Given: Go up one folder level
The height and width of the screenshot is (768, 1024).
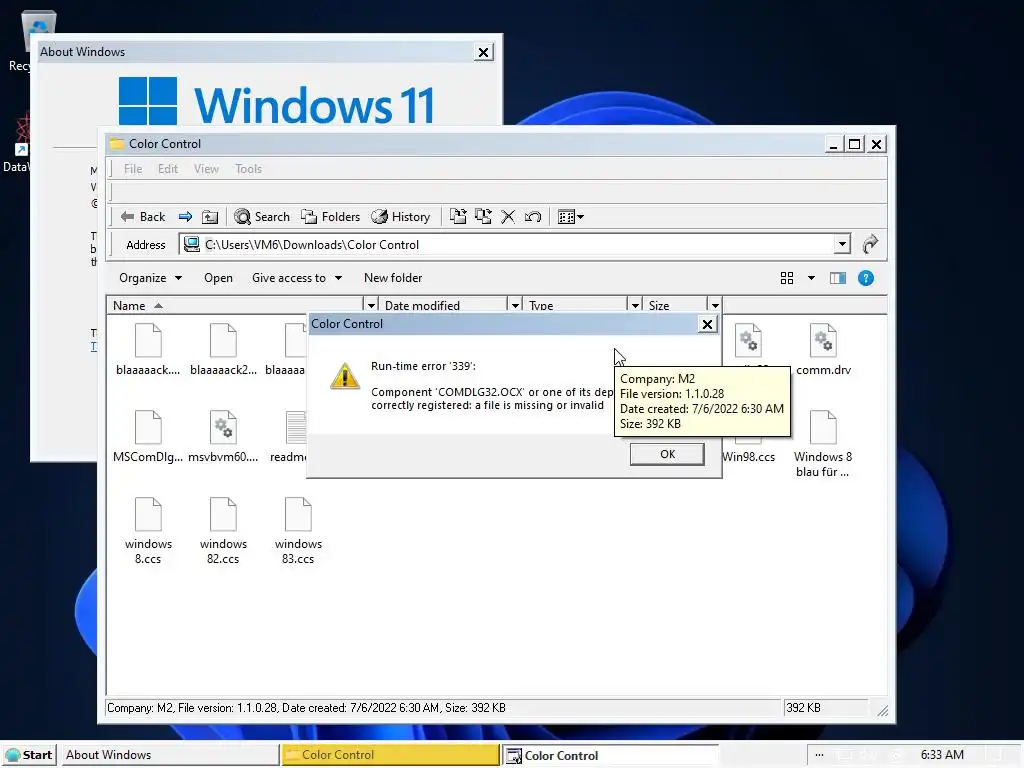Looking at the screenshot, I should point(210,217).
